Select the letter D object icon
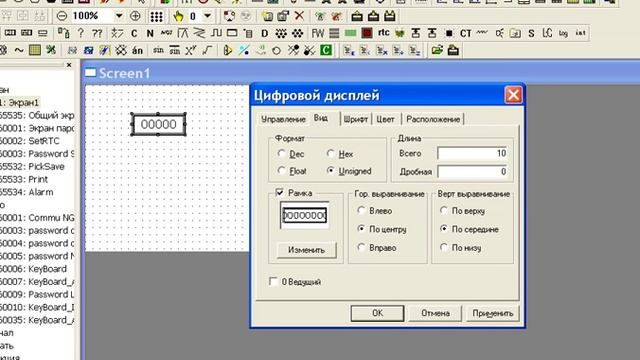 click(264, 33)
